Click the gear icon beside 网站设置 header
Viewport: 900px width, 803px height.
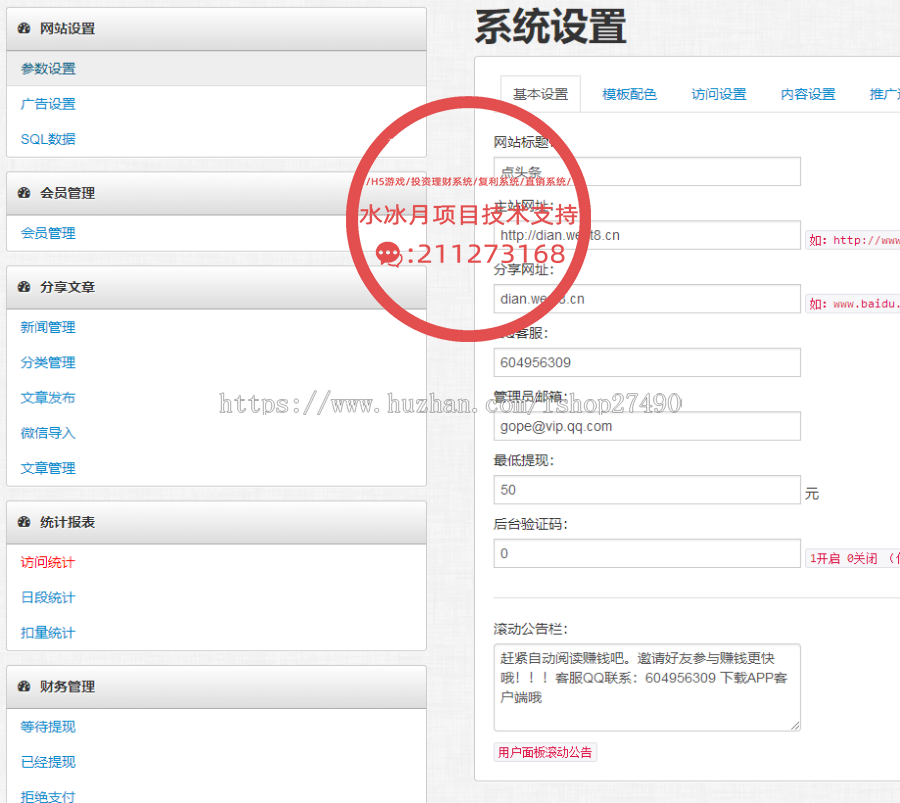tap(24, 29)
